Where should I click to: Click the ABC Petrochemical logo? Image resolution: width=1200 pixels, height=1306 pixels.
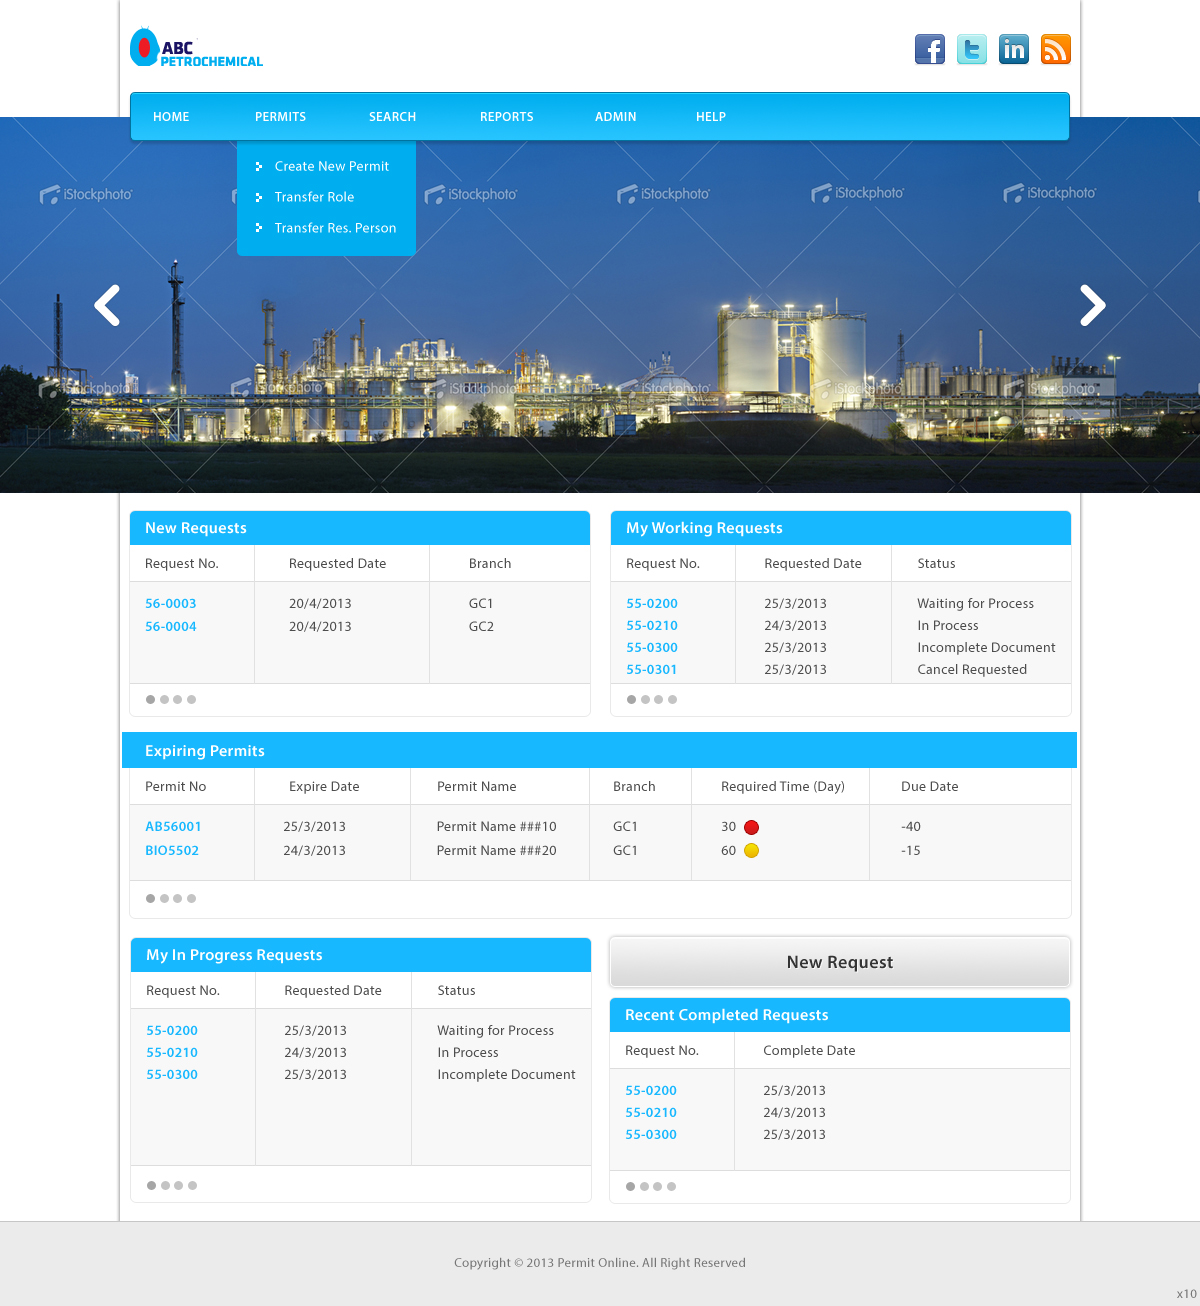pos(196,47)
